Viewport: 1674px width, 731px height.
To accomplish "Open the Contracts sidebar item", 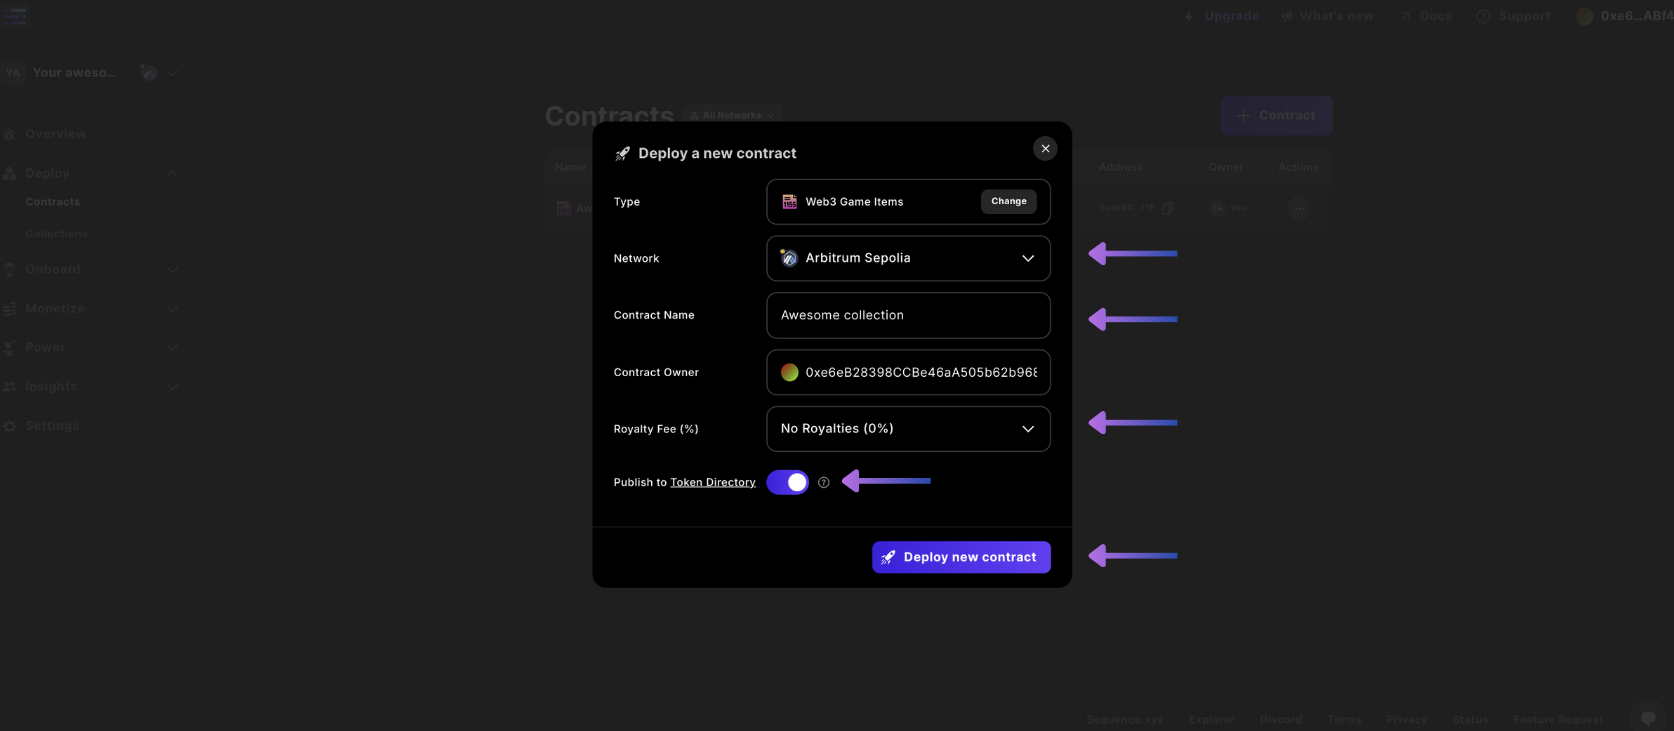I will click(53, 202).
